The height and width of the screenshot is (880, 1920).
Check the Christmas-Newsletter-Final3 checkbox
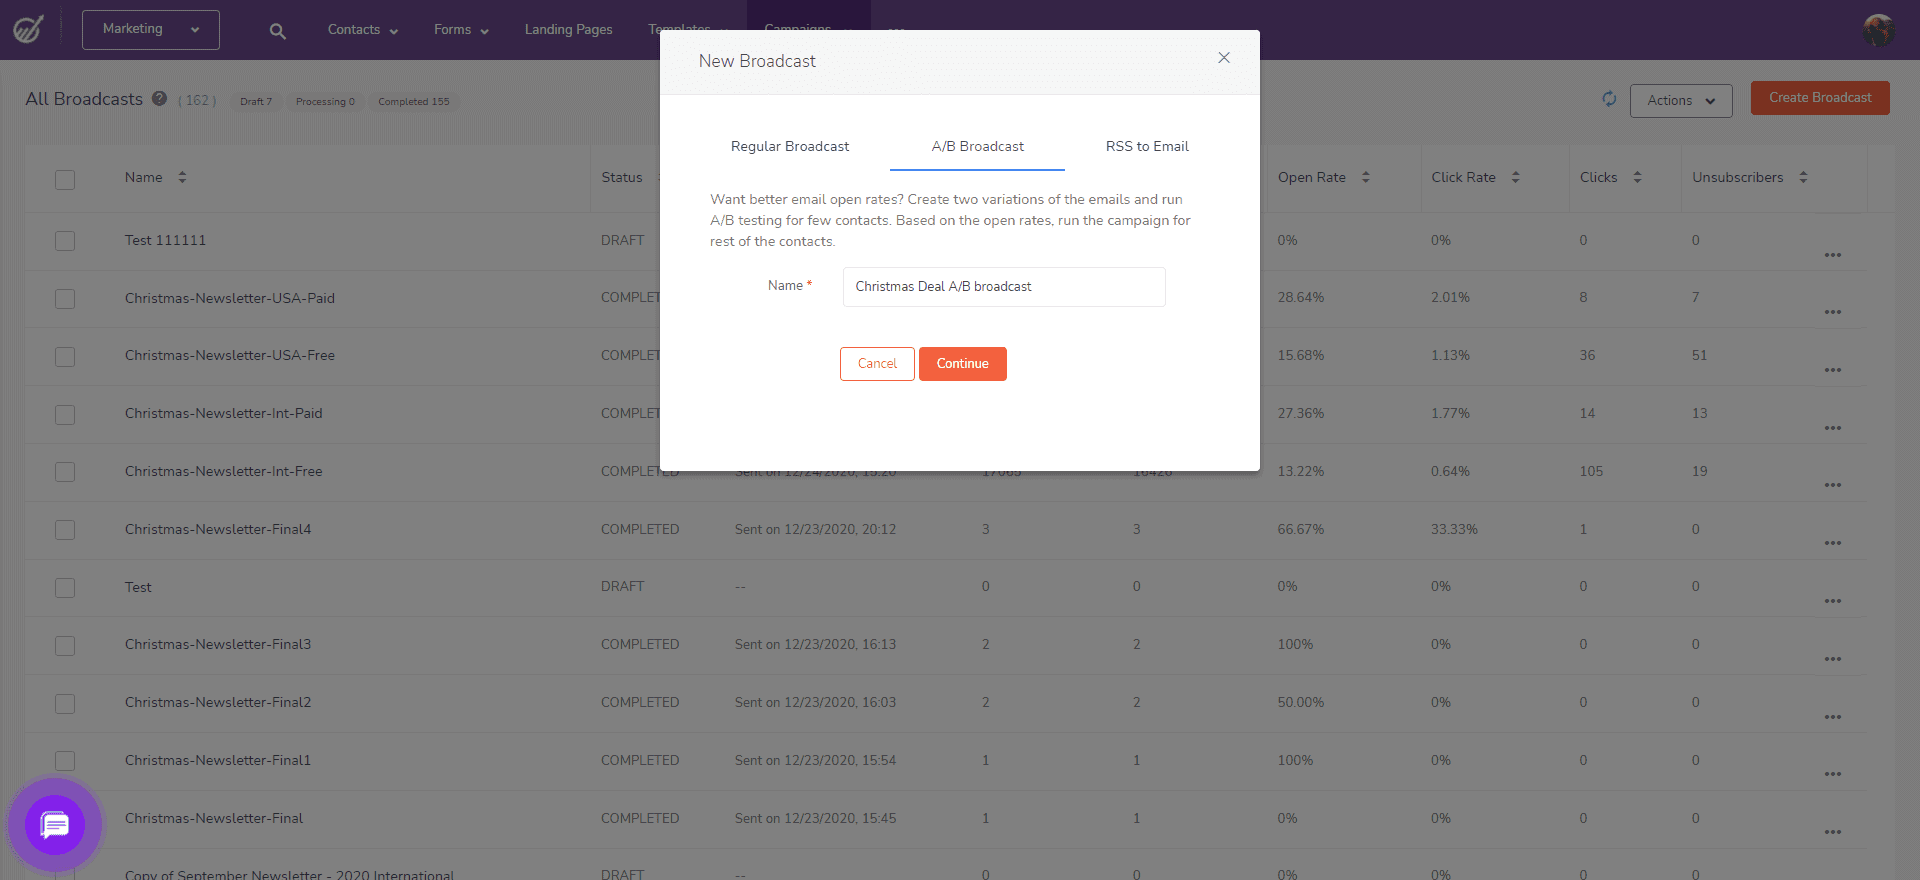(65, 646)
